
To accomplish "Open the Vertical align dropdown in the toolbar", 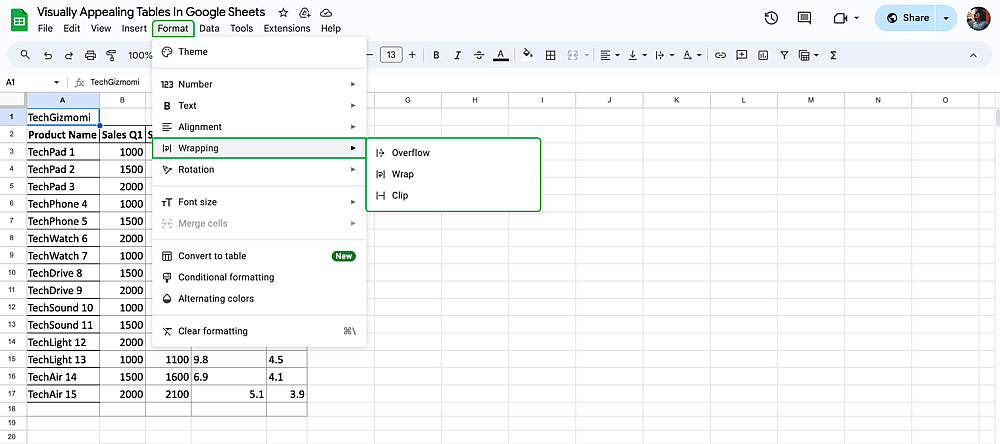I will click(638, 56).
